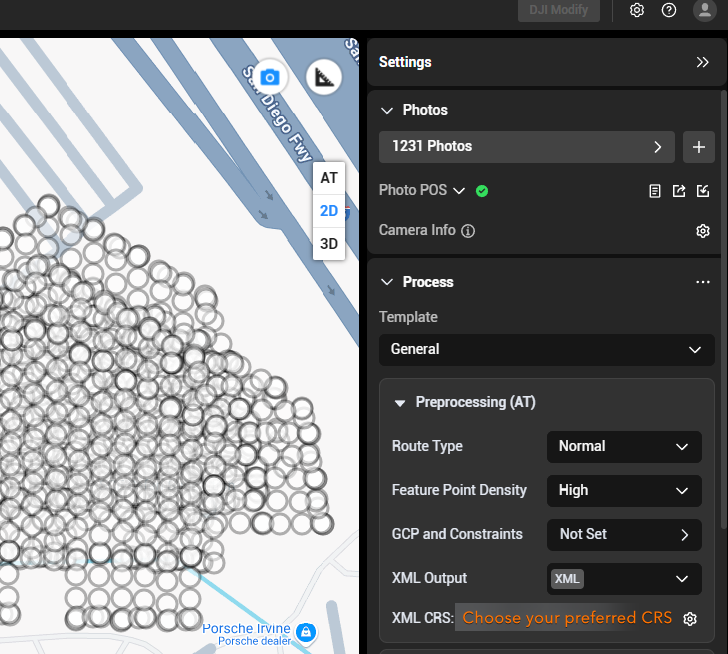Switch map view to 2D mode
The image size is (728, 654).
329,211
